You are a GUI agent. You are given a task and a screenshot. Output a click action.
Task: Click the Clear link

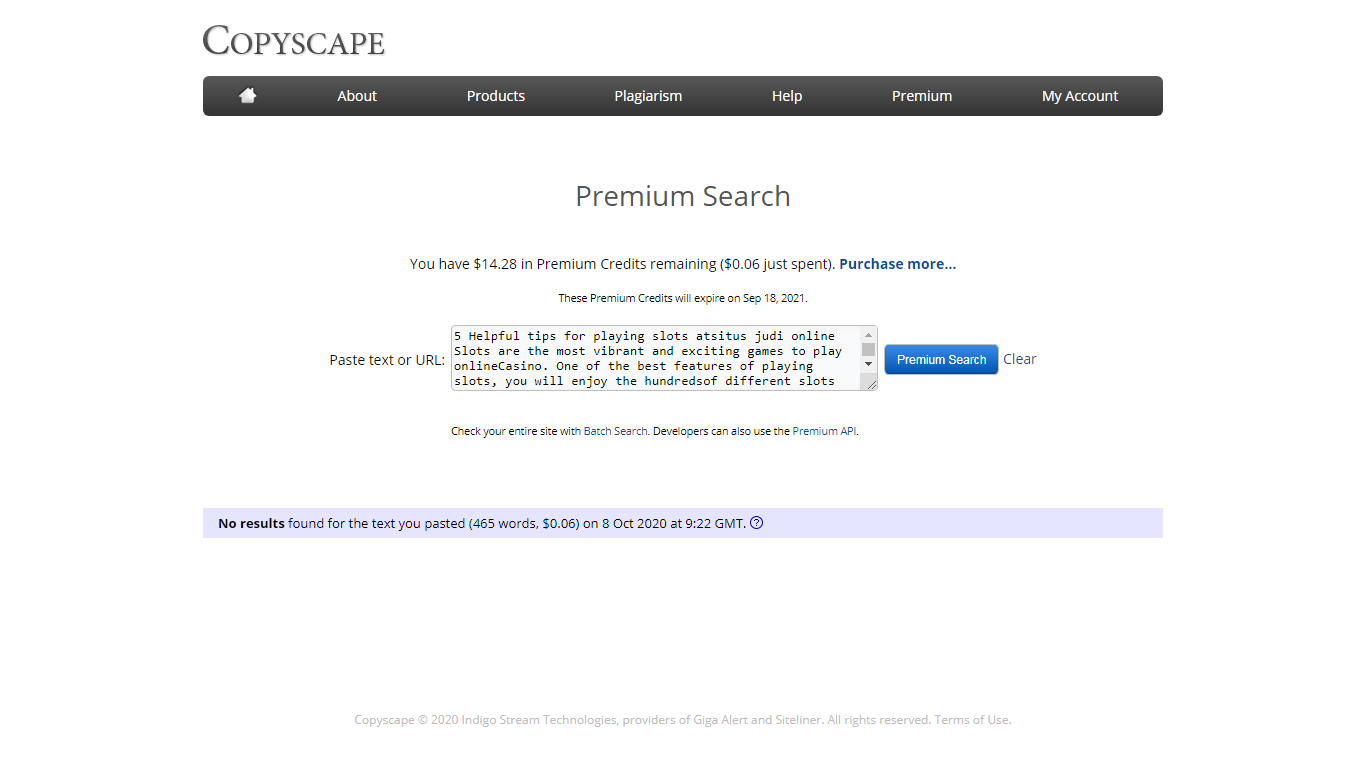[x=1020, y=359]
